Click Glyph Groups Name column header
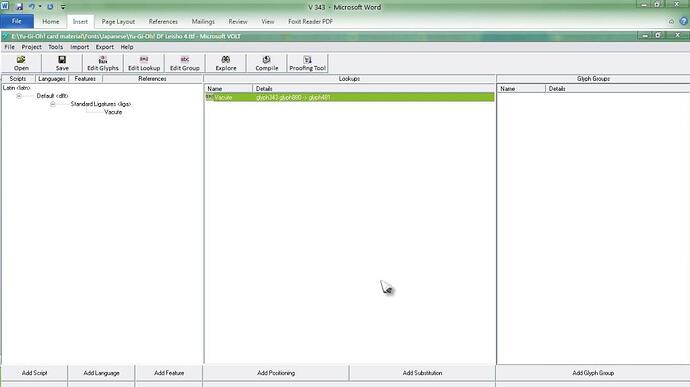This screenshot has width=690, height=387. (x=521, y=88)
